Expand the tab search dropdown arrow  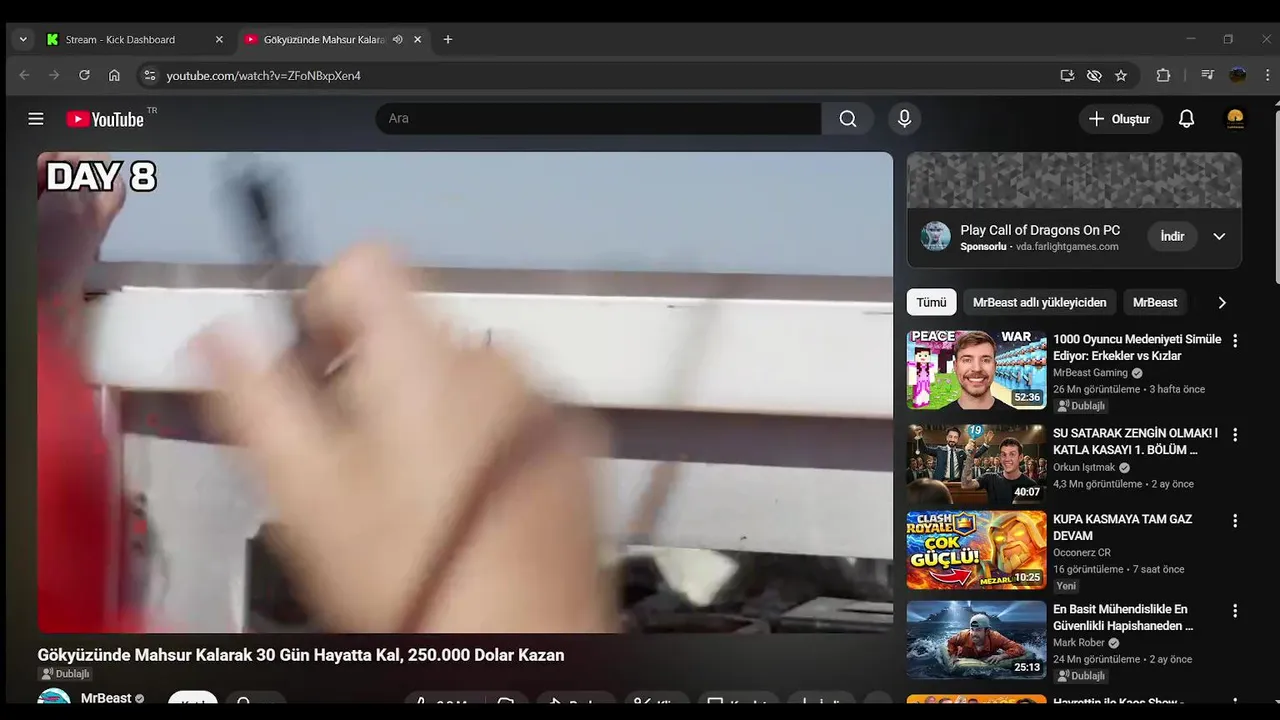click(23, 40)
